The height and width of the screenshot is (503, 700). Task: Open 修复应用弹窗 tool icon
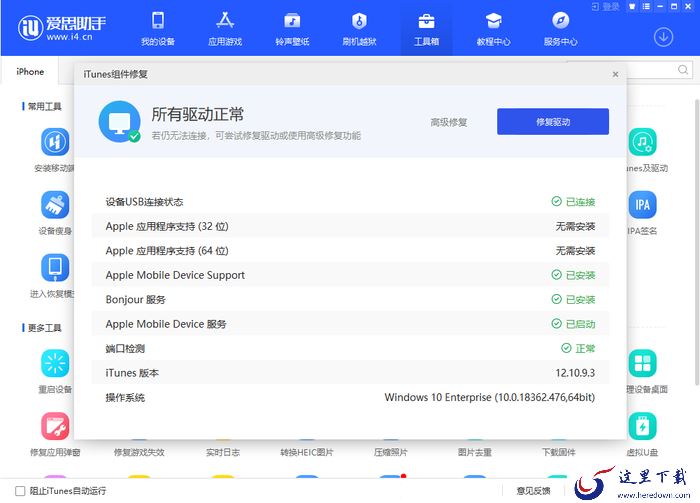55,426
